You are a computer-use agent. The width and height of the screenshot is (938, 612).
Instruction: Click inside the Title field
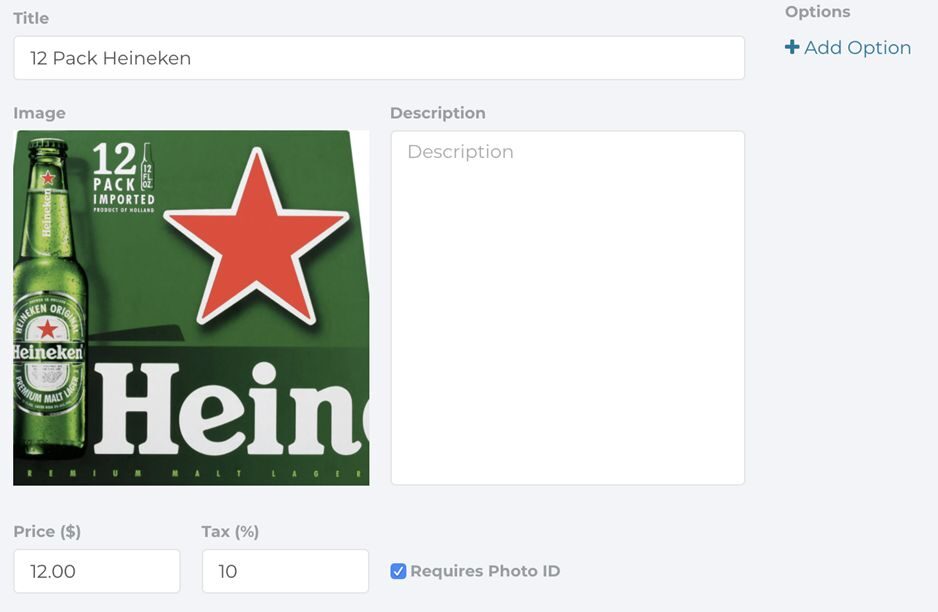(380, 57)
